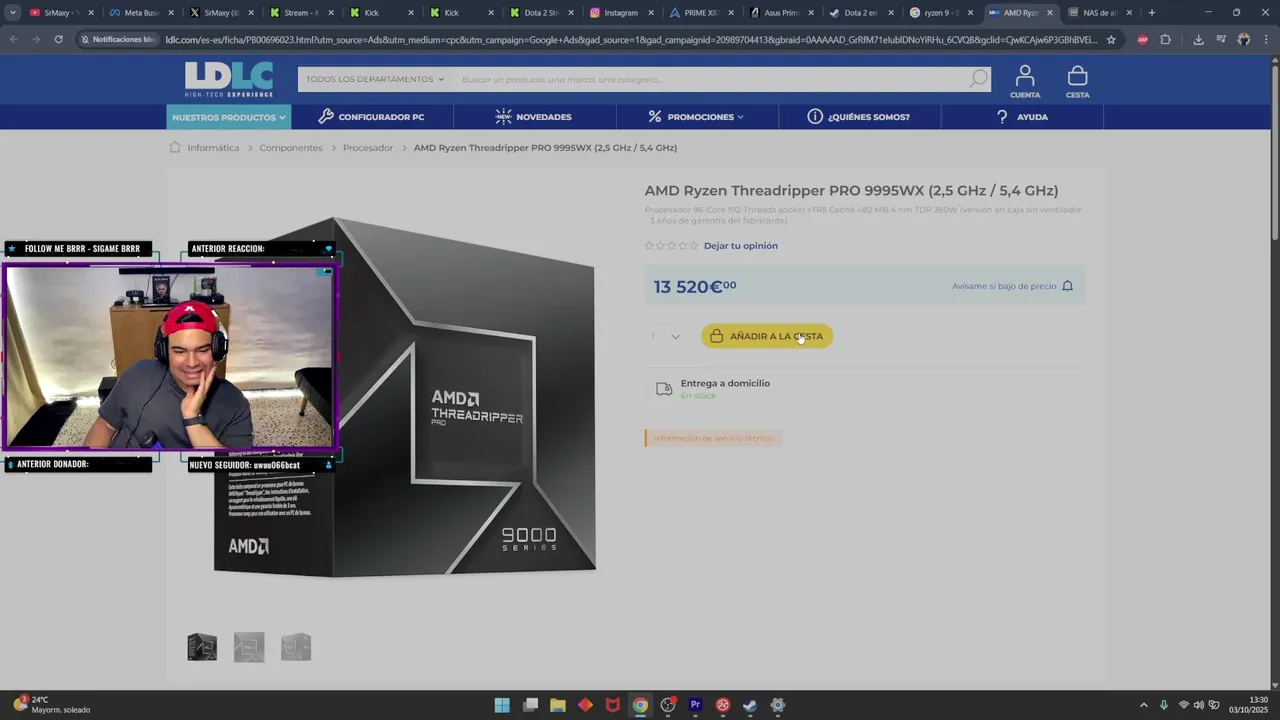The height and width of the screenshot is (720, 1280).
Task: Click Avisame si bajo de precio link
Action: (1004, 286)
